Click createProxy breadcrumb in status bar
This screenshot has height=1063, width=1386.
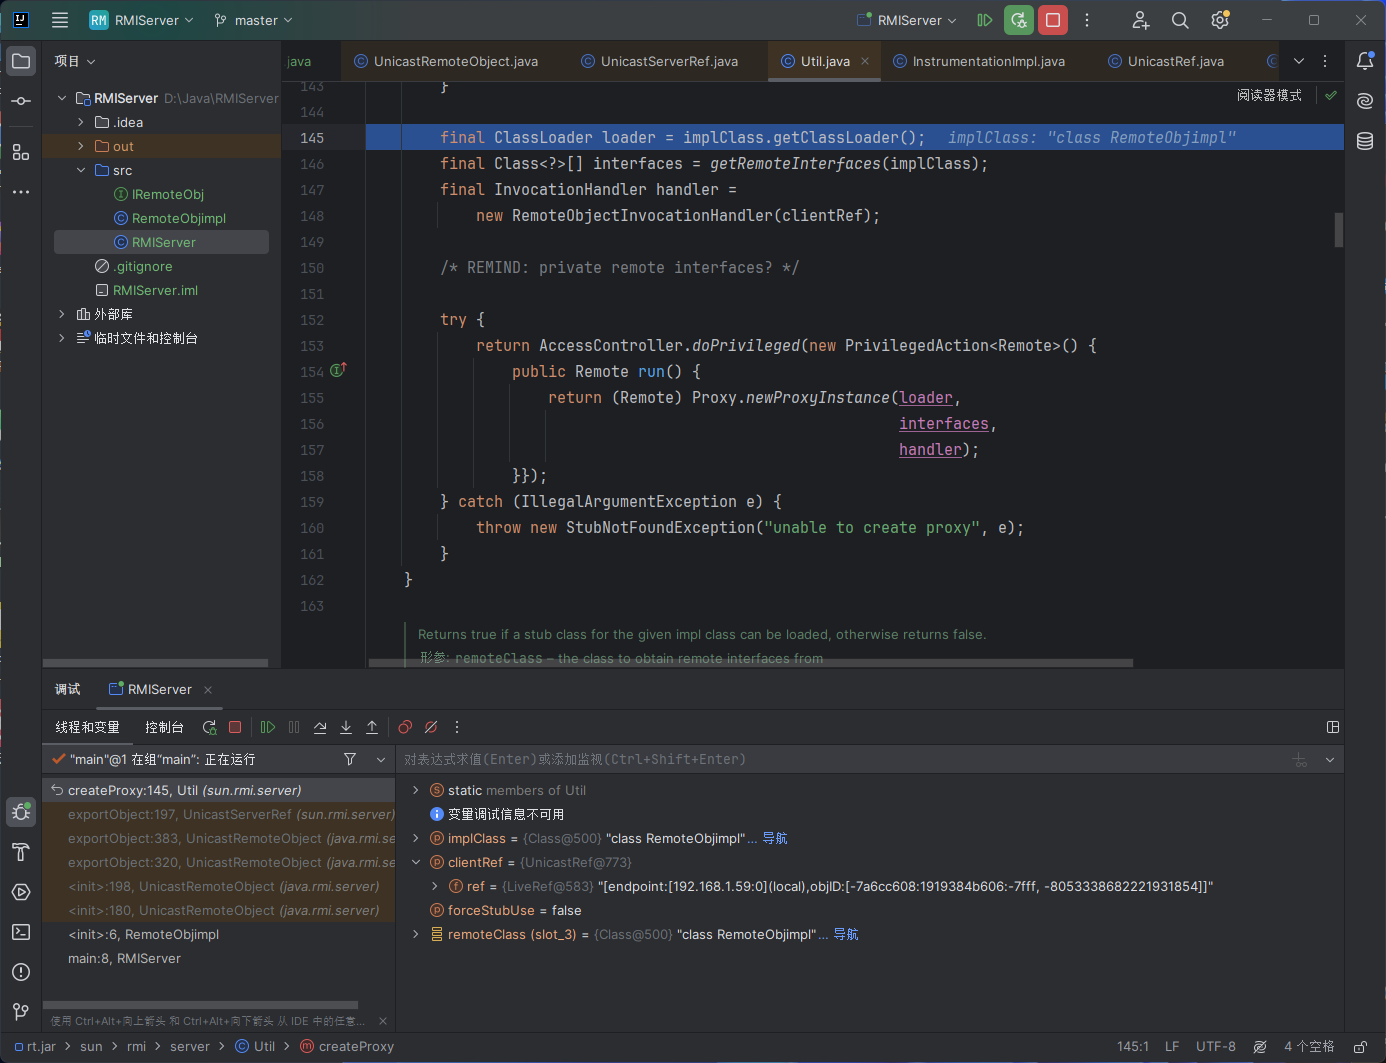pyautogui.click(x=347, y=1046)
